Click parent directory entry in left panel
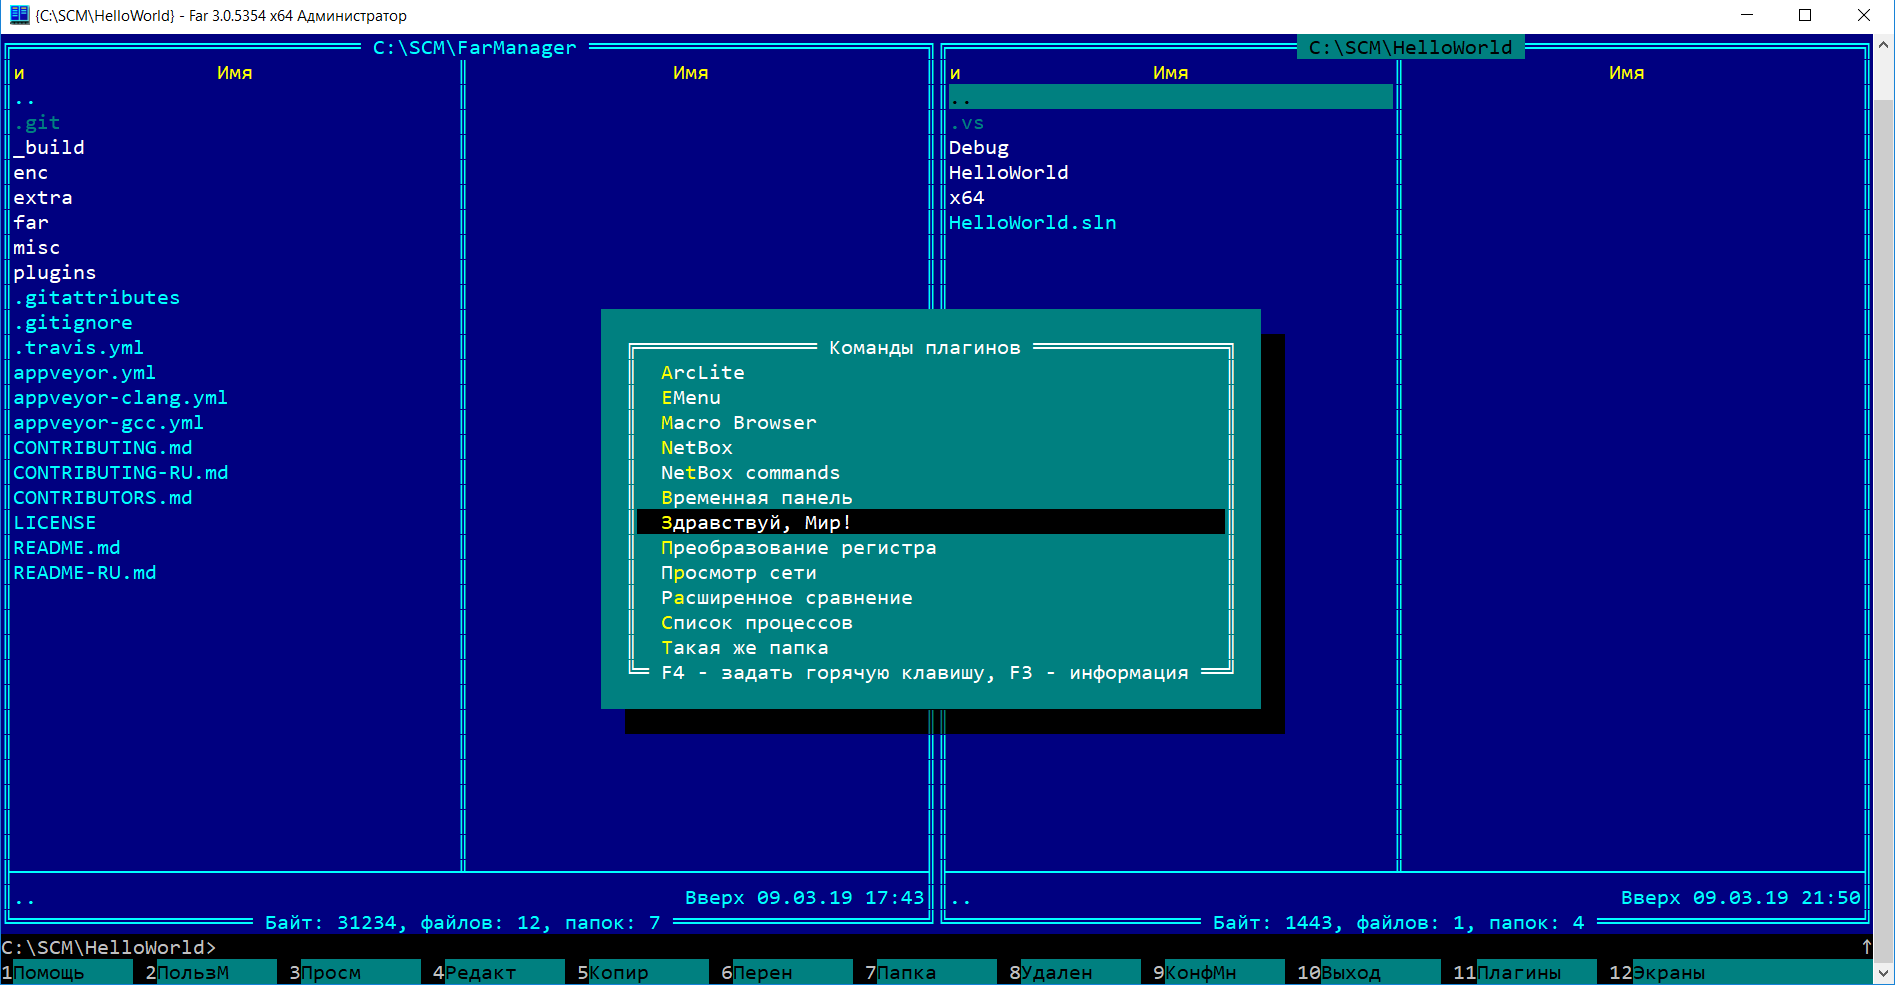 (x=25, y=97)
